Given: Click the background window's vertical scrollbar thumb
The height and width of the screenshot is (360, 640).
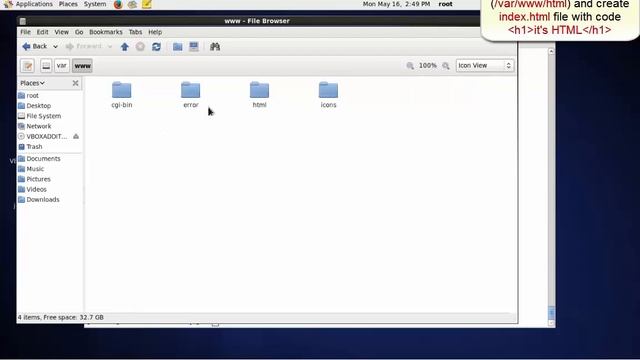Looking at the screenshot, I should click(x=551, y=313).
